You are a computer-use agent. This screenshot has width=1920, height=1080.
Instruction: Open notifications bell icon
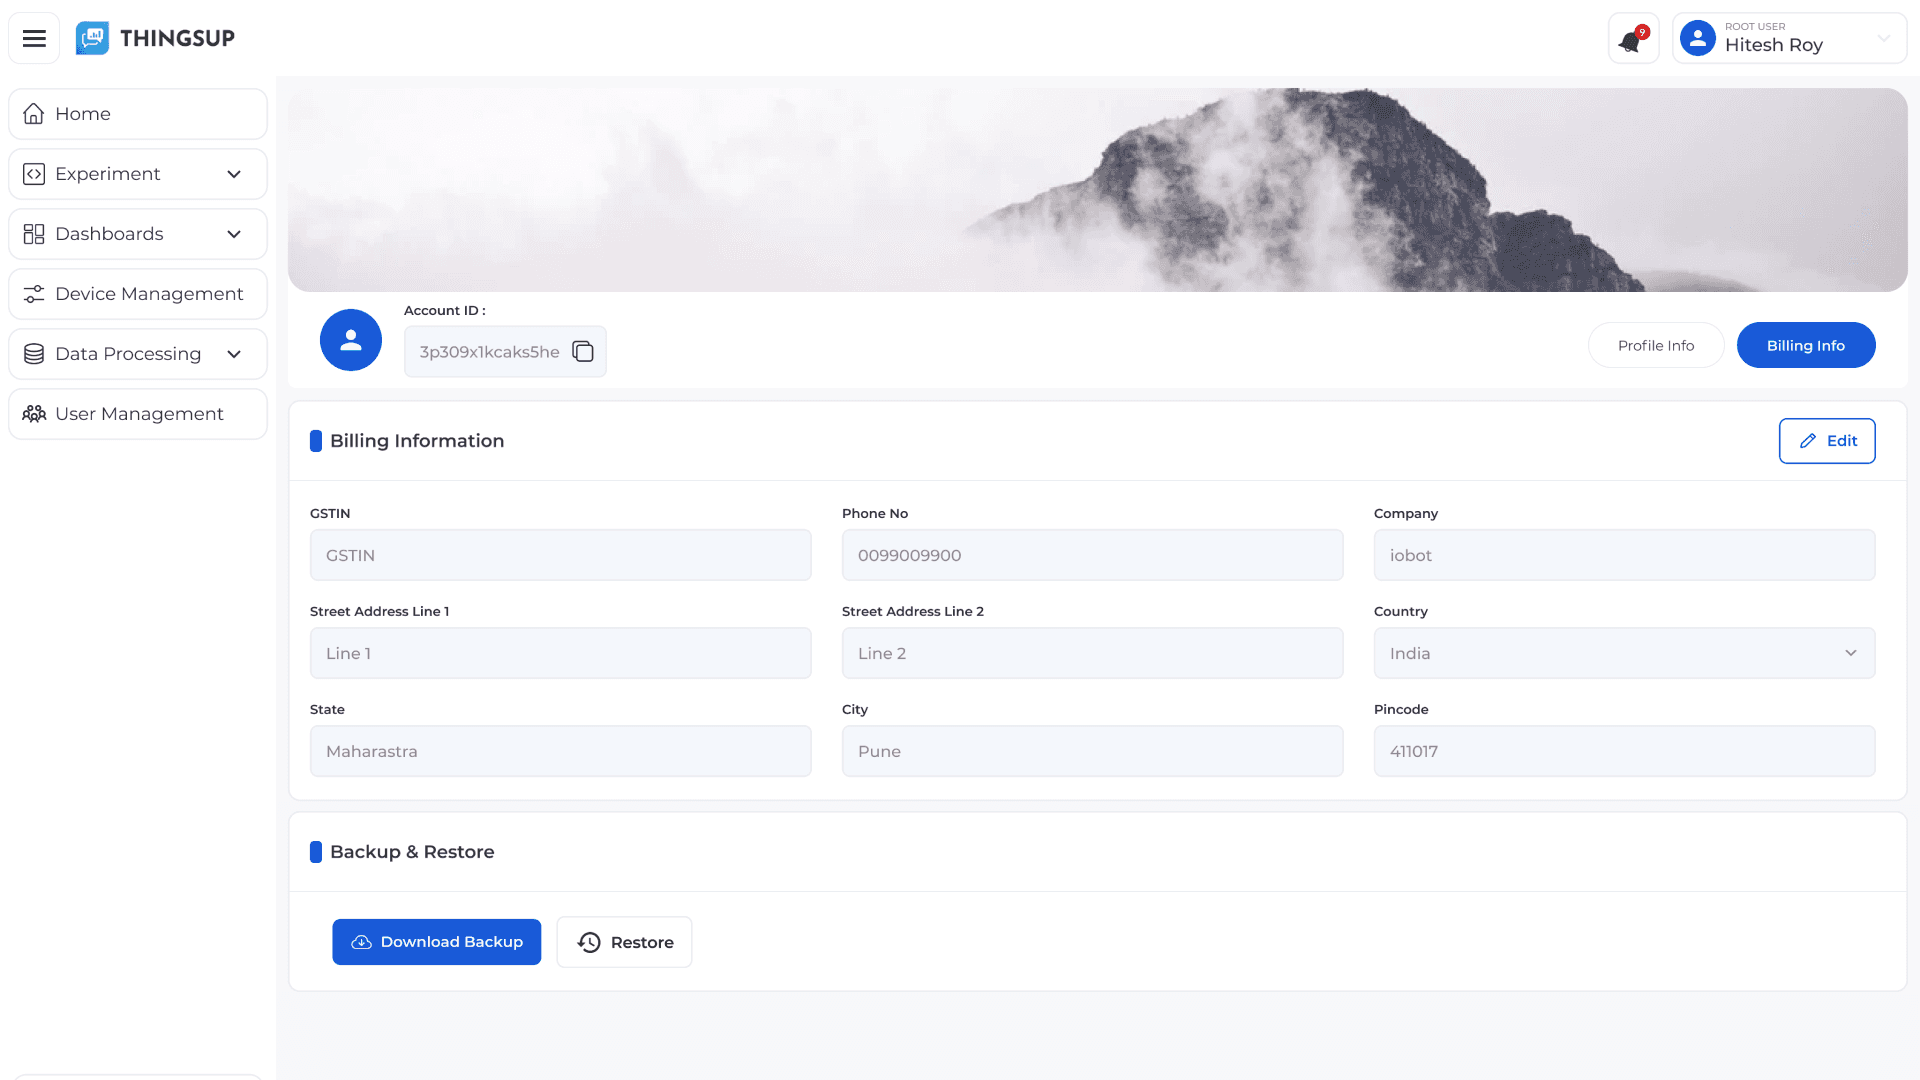point(1632,40)
